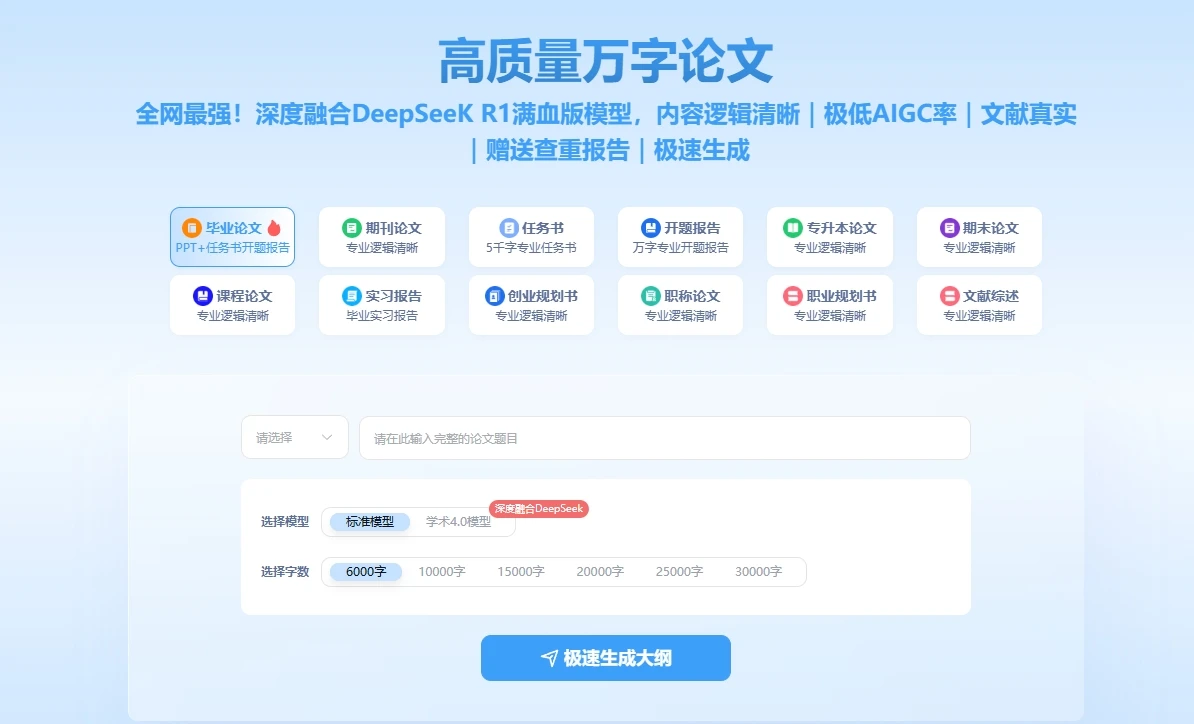Choose 15000字 word count
This screenshot has height=724, width=1194.
521,572
